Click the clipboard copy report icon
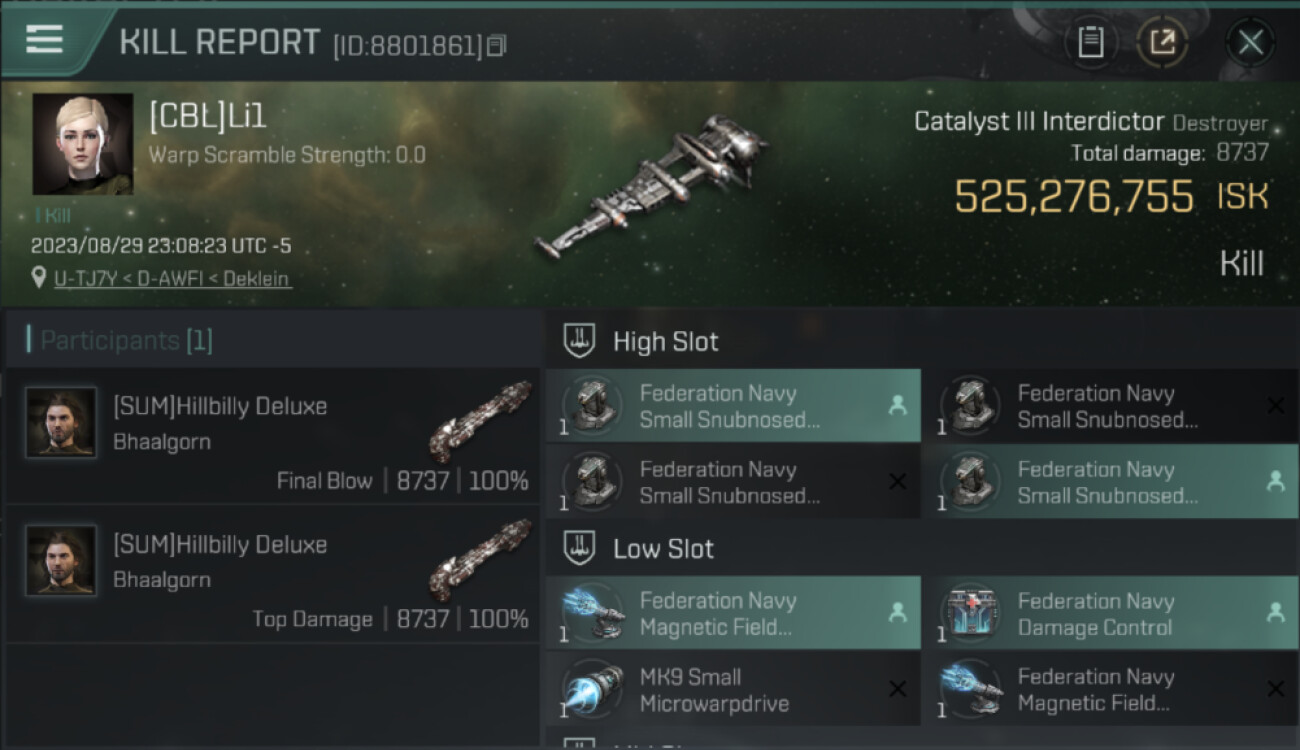The height and width of the screenshot is (750, 1300). coord(1091,42)
